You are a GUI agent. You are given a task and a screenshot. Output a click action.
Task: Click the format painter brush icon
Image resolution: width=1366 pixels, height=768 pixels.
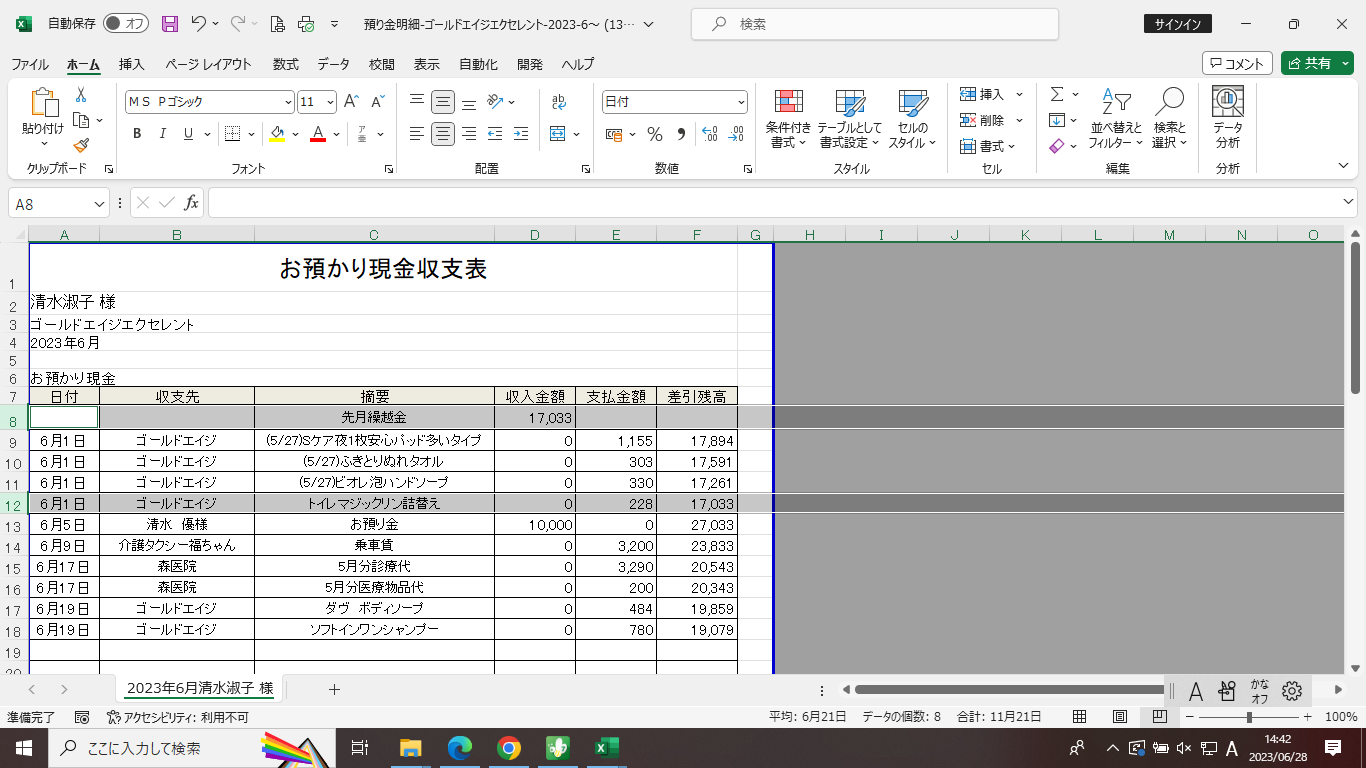(x=81, y=146)
